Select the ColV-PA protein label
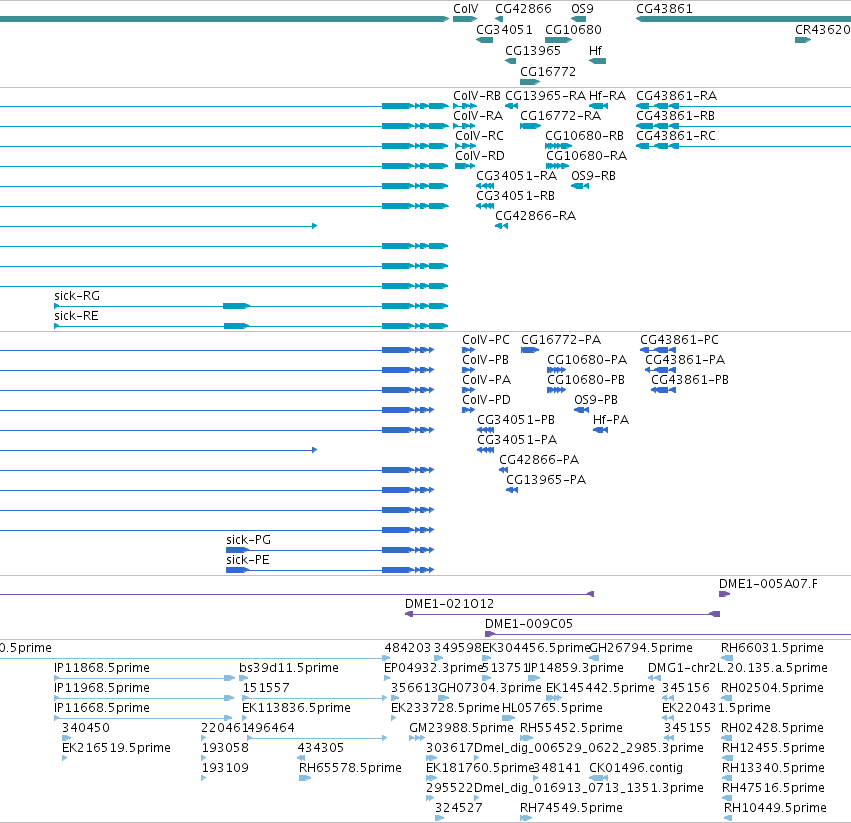 click(x=486, y=381)
